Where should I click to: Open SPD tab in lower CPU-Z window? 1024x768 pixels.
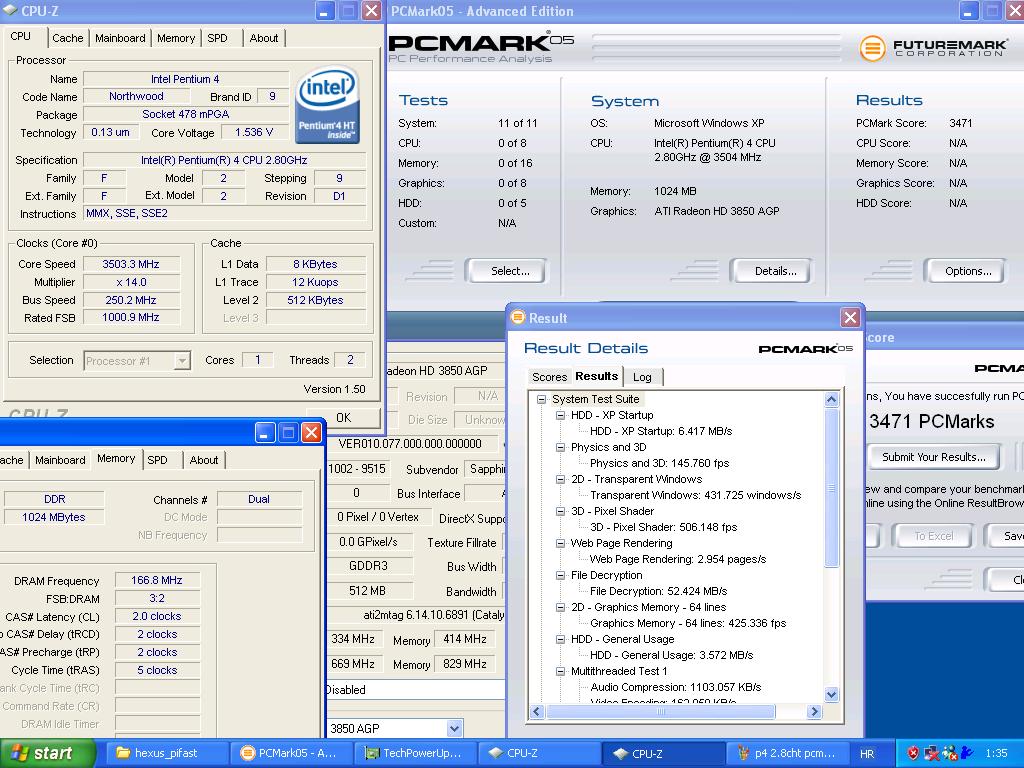pyautogui.click(x=157, y=460)
